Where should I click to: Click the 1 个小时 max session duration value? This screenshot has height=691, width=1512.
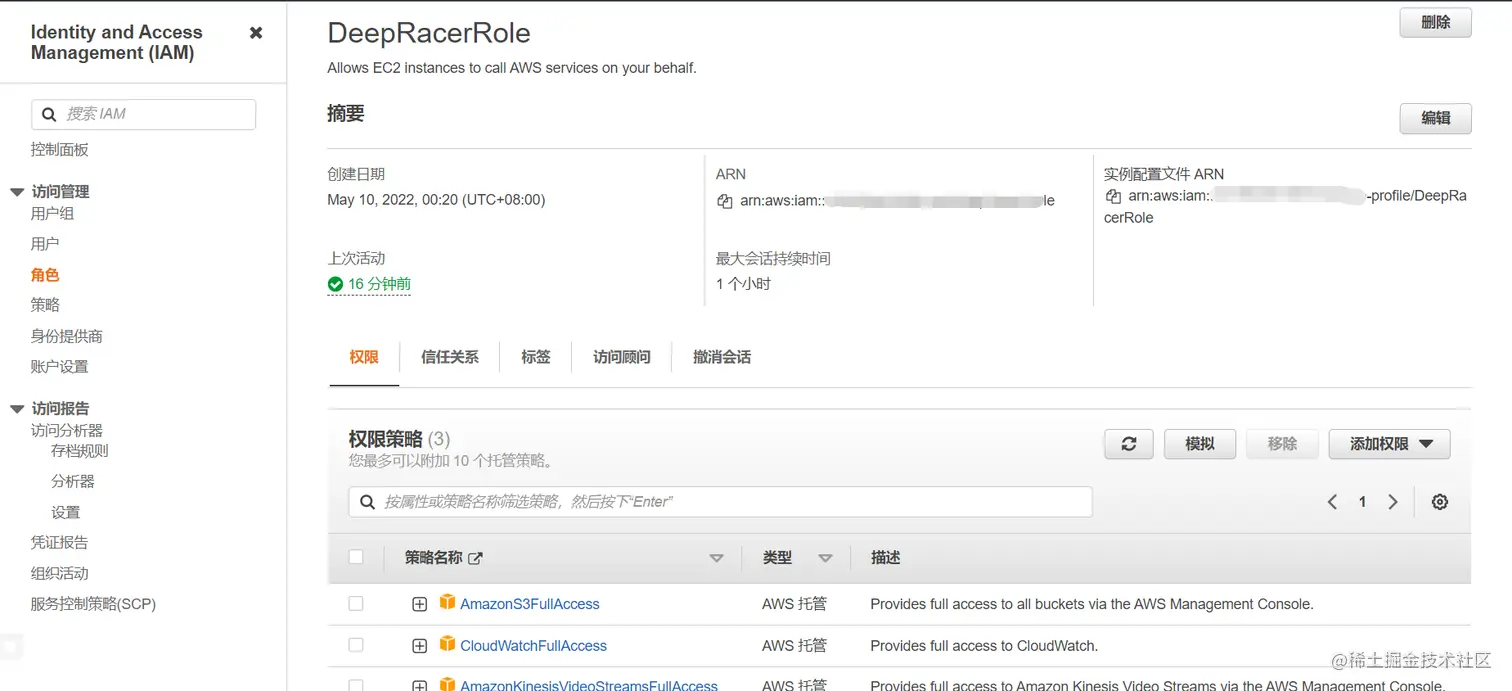tap(743, 284)
